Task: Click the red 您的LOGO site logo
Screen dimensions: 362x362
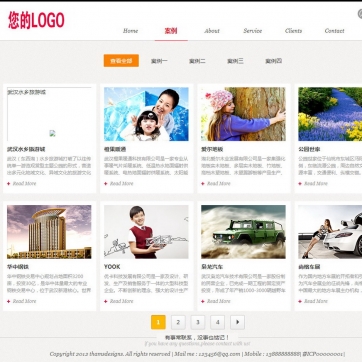Action: pyautogui.click(x=36, y=20)
